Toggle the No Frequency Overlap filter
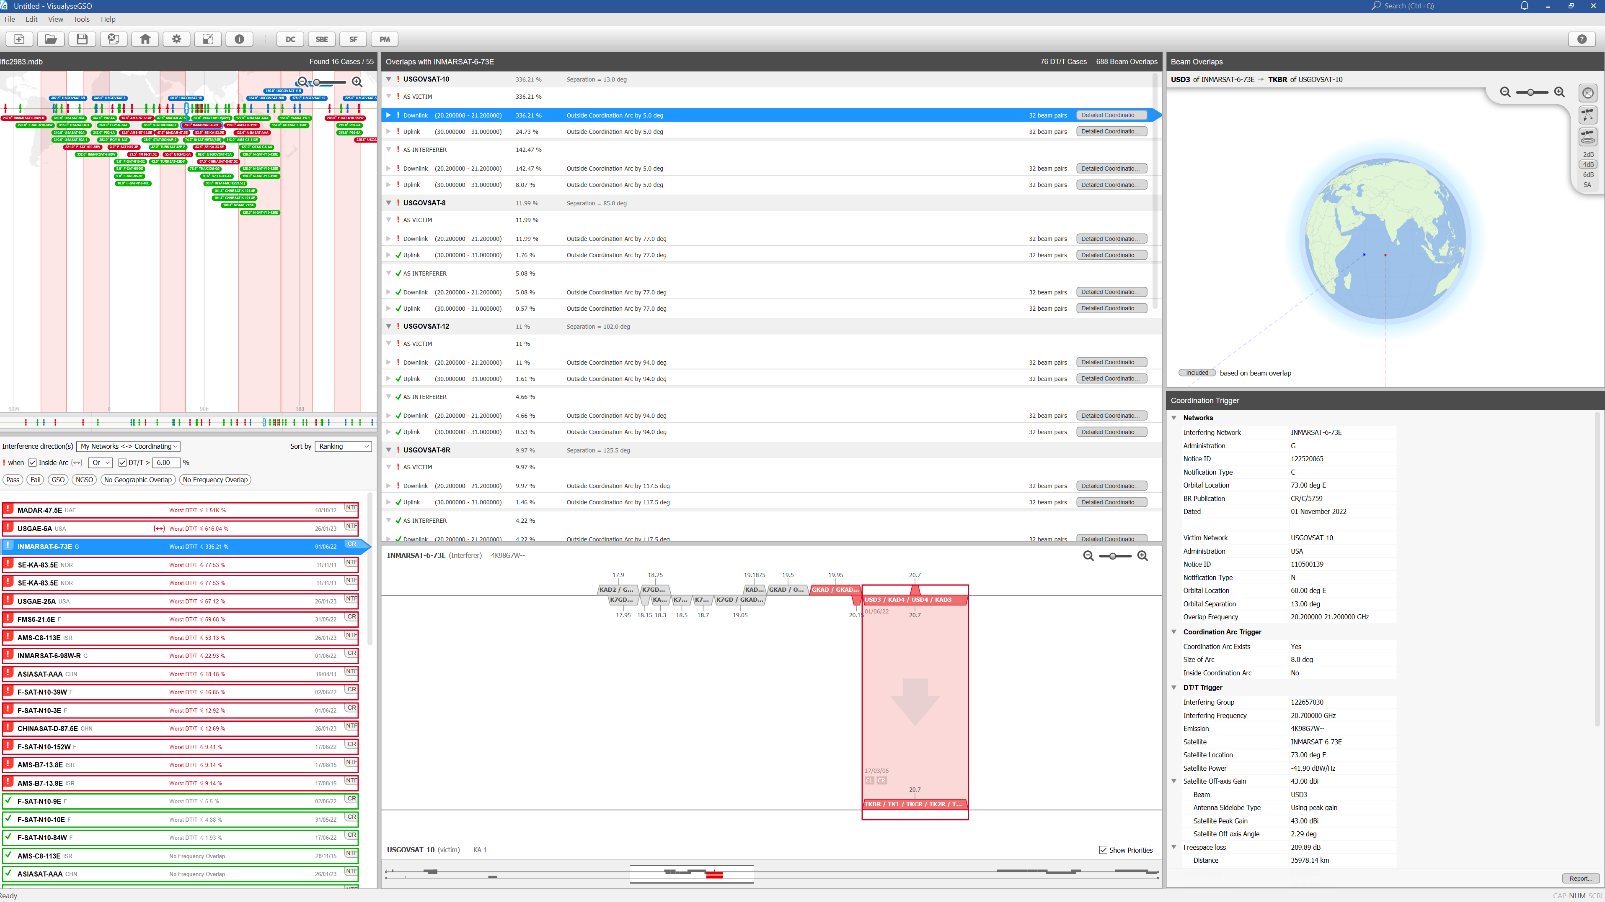 click(x=215, y=480)
